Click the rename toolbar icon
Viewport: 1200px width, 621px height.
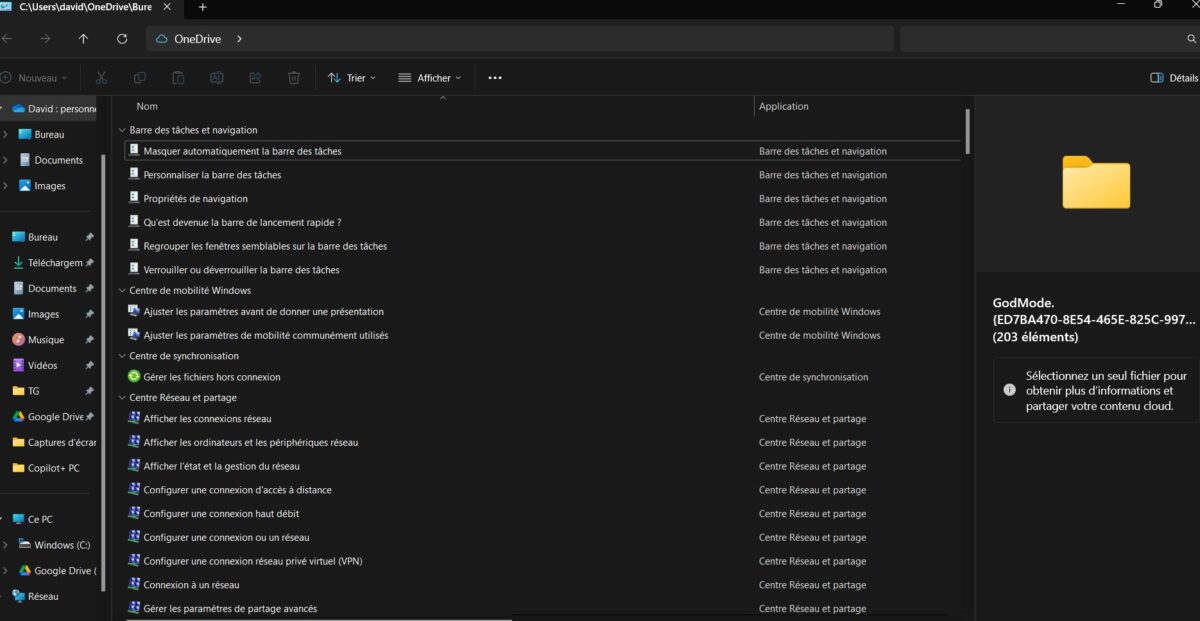216,77
